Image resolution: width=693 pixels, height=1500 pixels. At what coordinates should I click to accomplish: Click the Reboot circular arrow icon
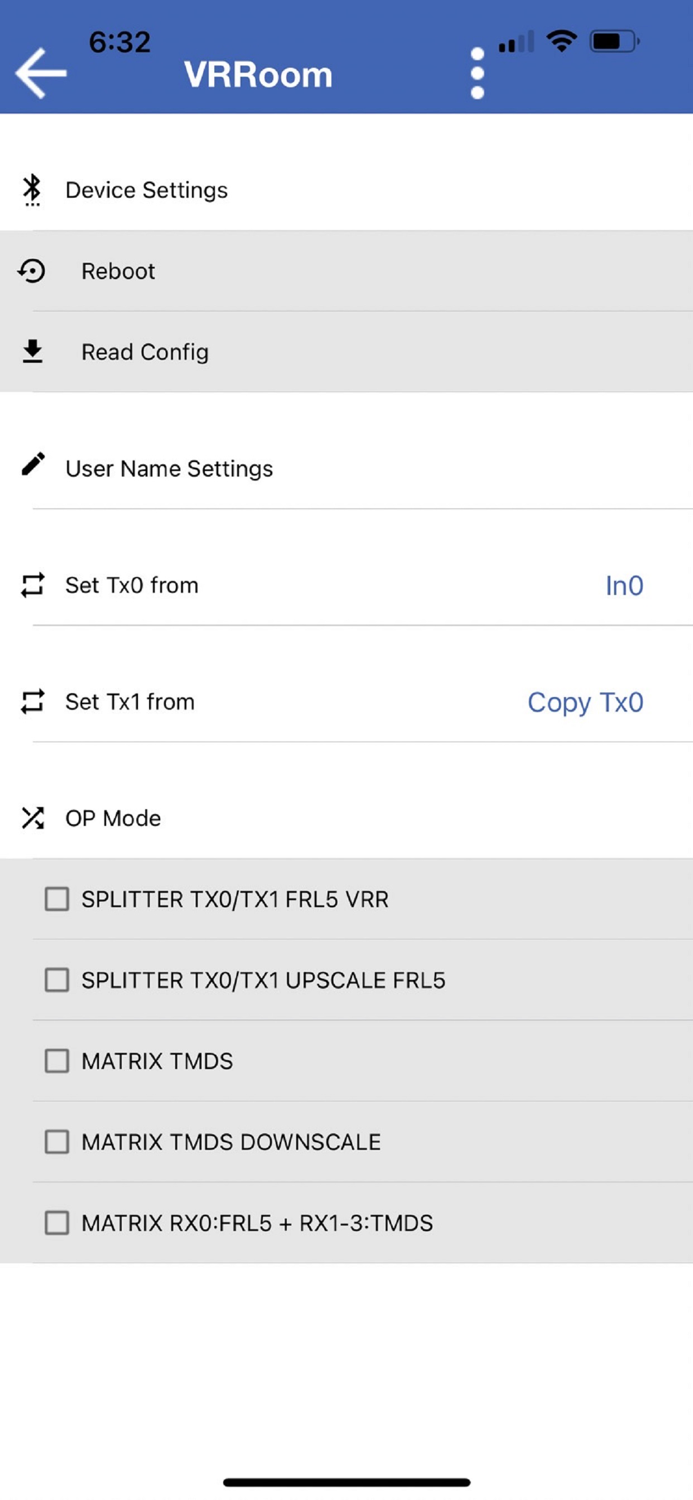32,271
